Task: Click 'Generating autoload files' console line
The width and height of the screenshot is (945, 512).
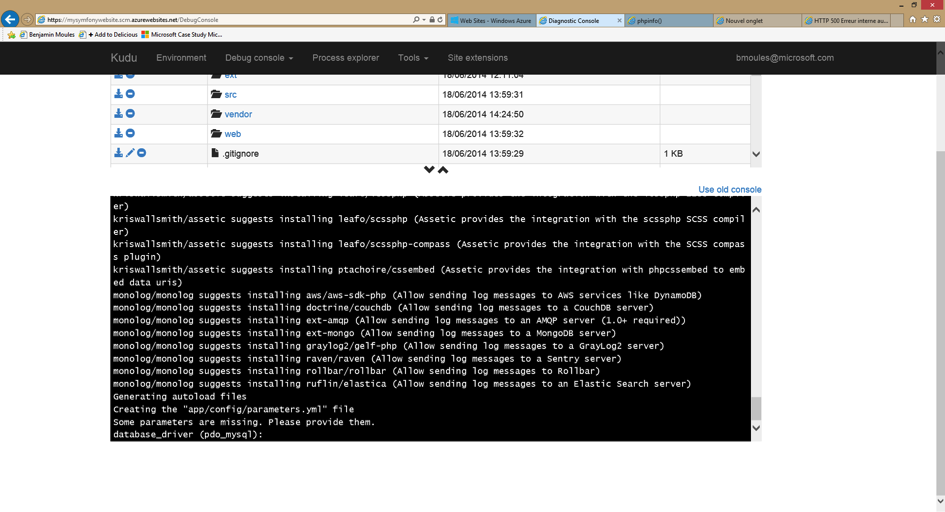Action: click(x=180, y=396)
